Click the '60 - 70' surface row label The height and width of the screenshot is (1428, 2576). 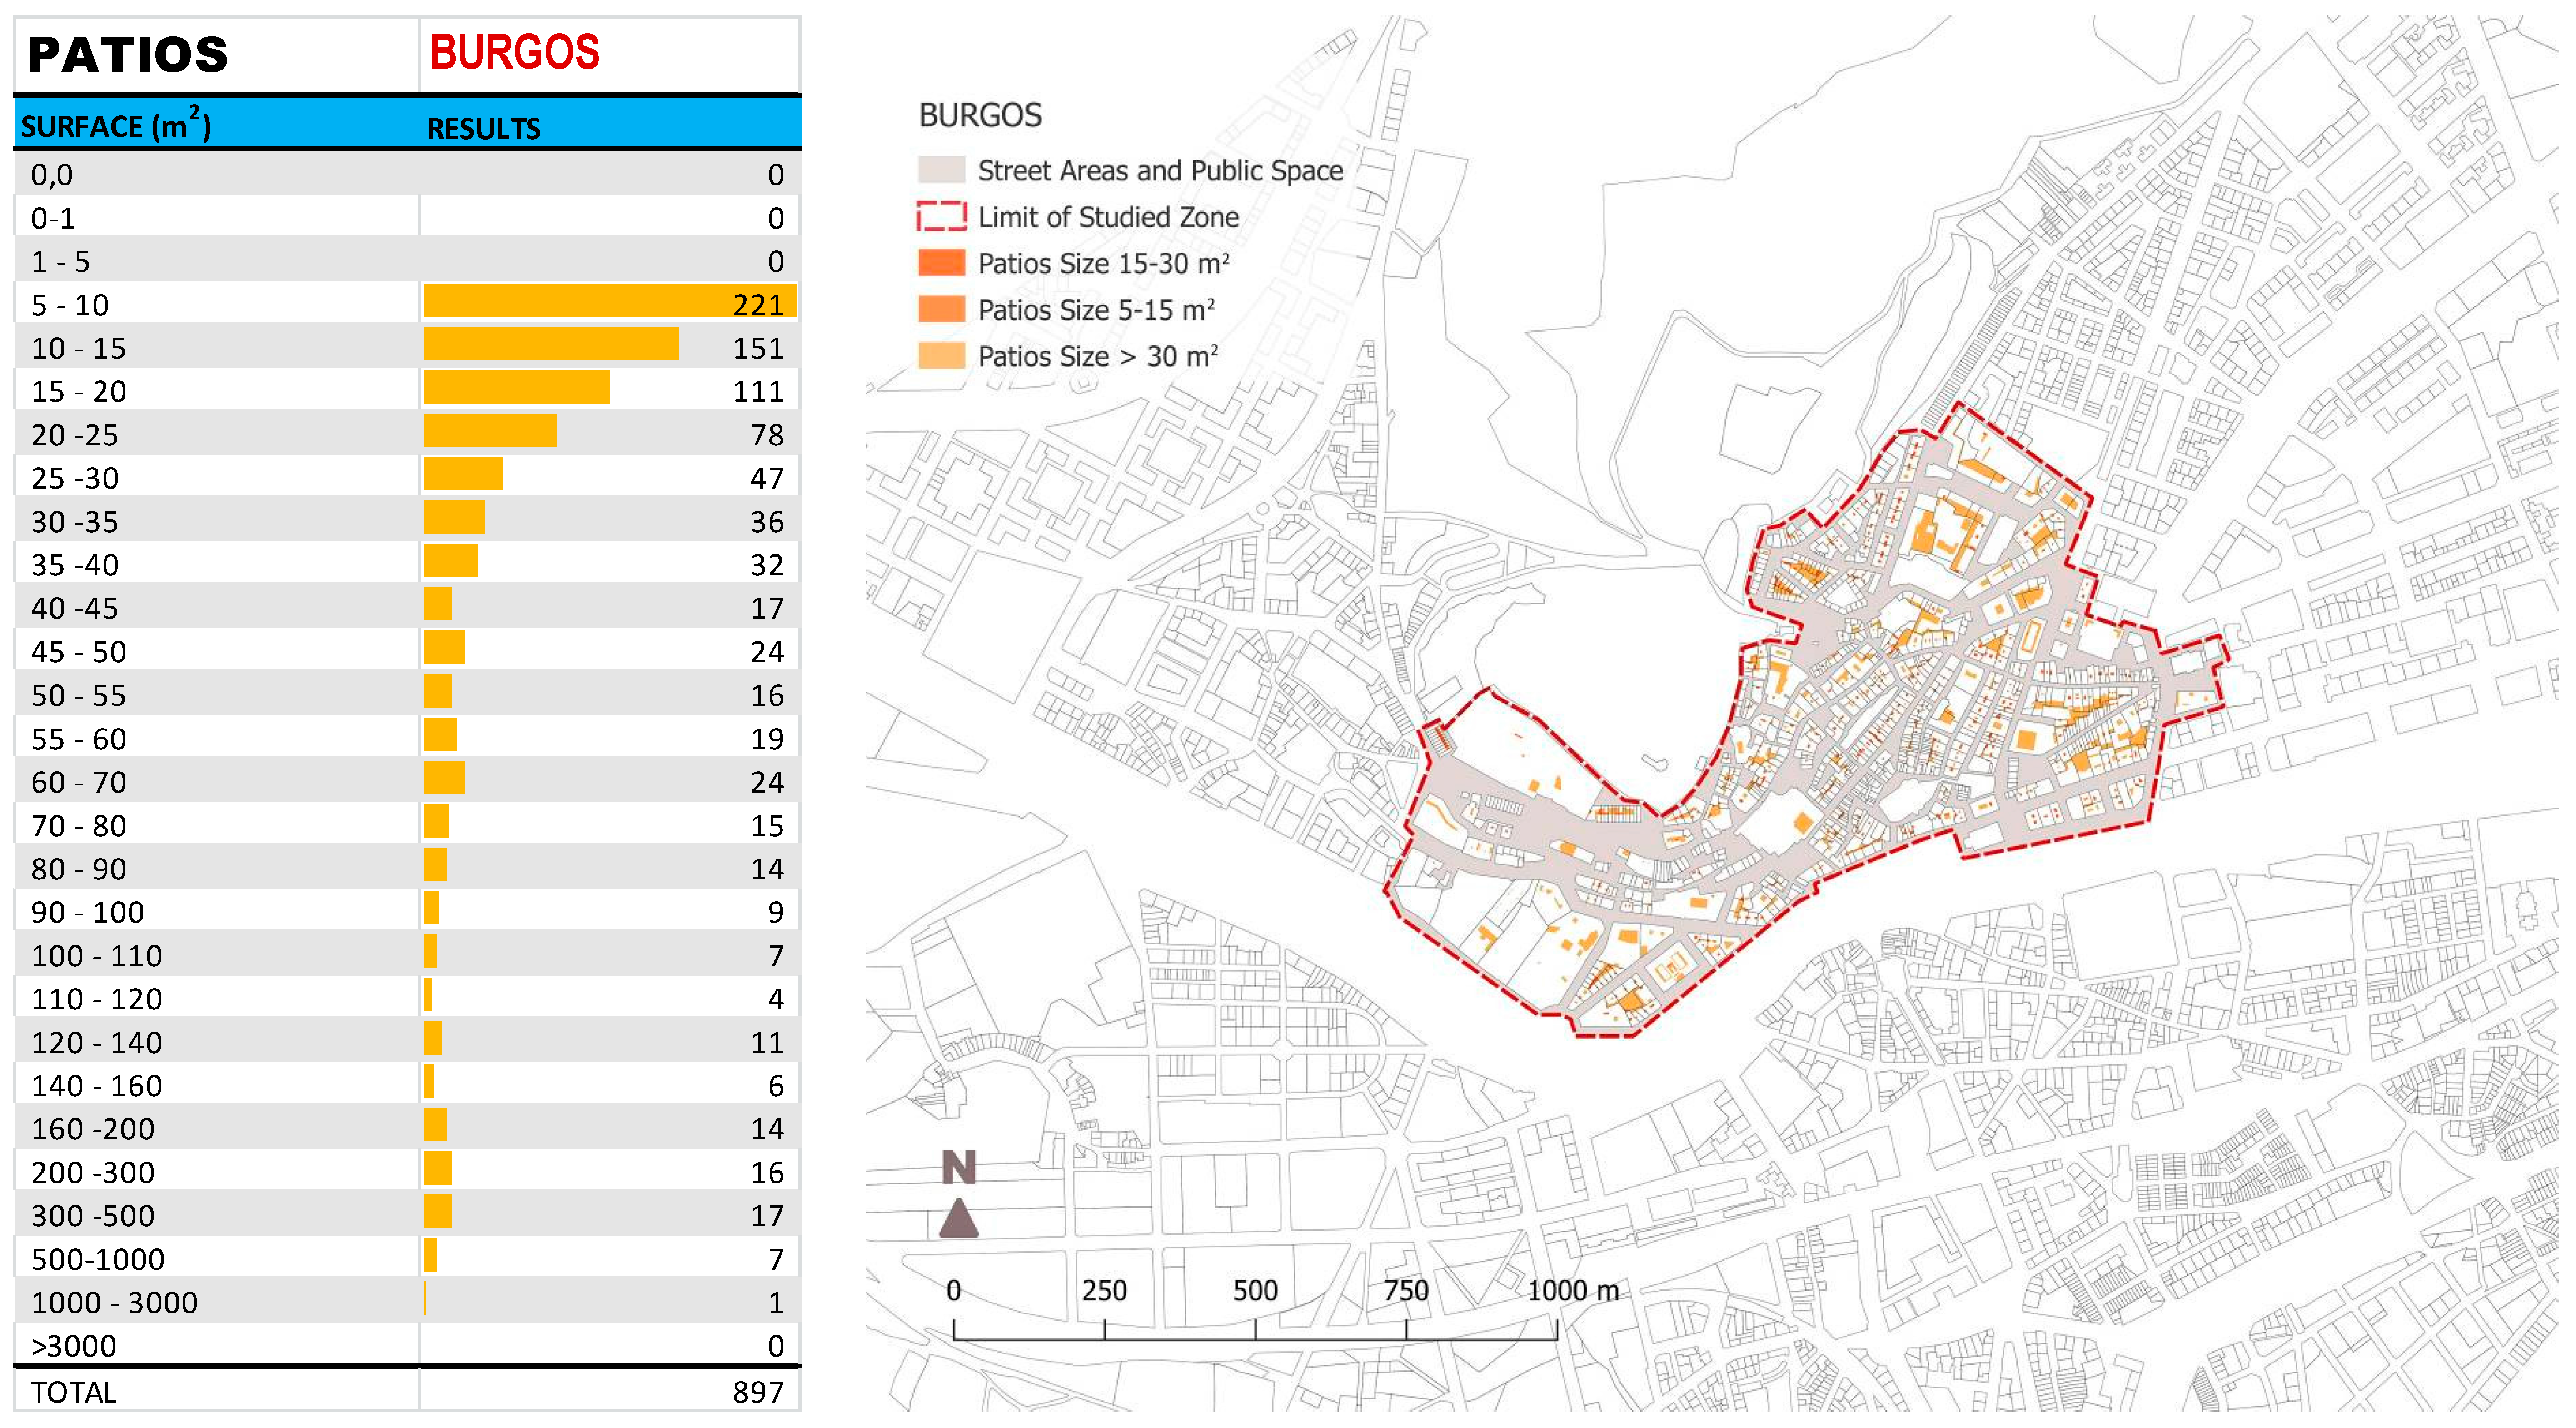pyautogui.click(x=78, y=782)
